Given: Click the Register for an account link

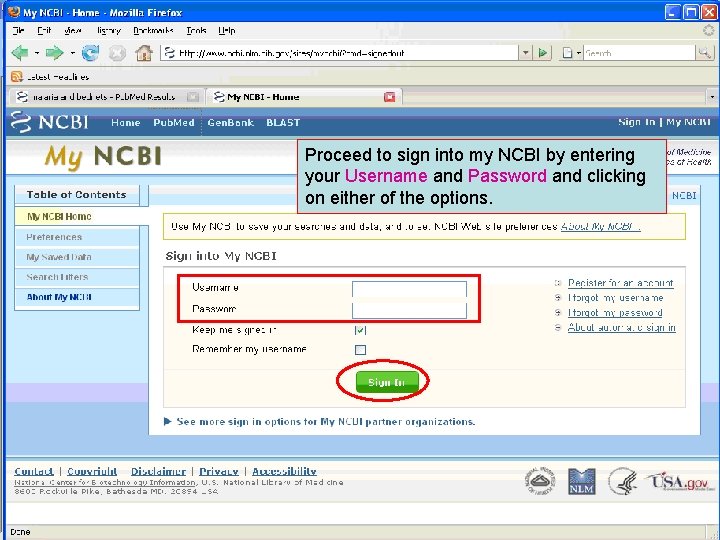Looking at the screenshot, I should click(x=621, y=283).
